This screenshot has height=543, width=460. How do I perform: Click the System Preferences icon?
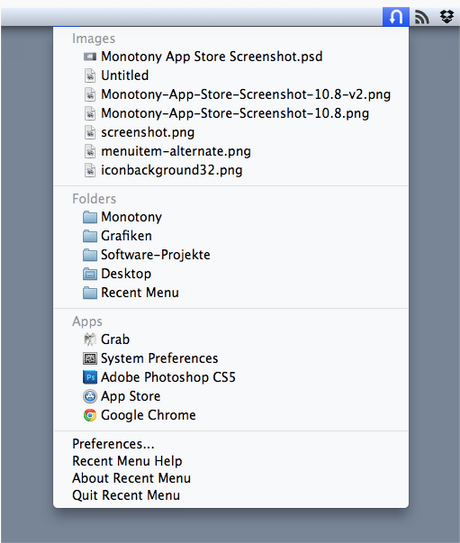pyautogui.click(x=90, y=358)
